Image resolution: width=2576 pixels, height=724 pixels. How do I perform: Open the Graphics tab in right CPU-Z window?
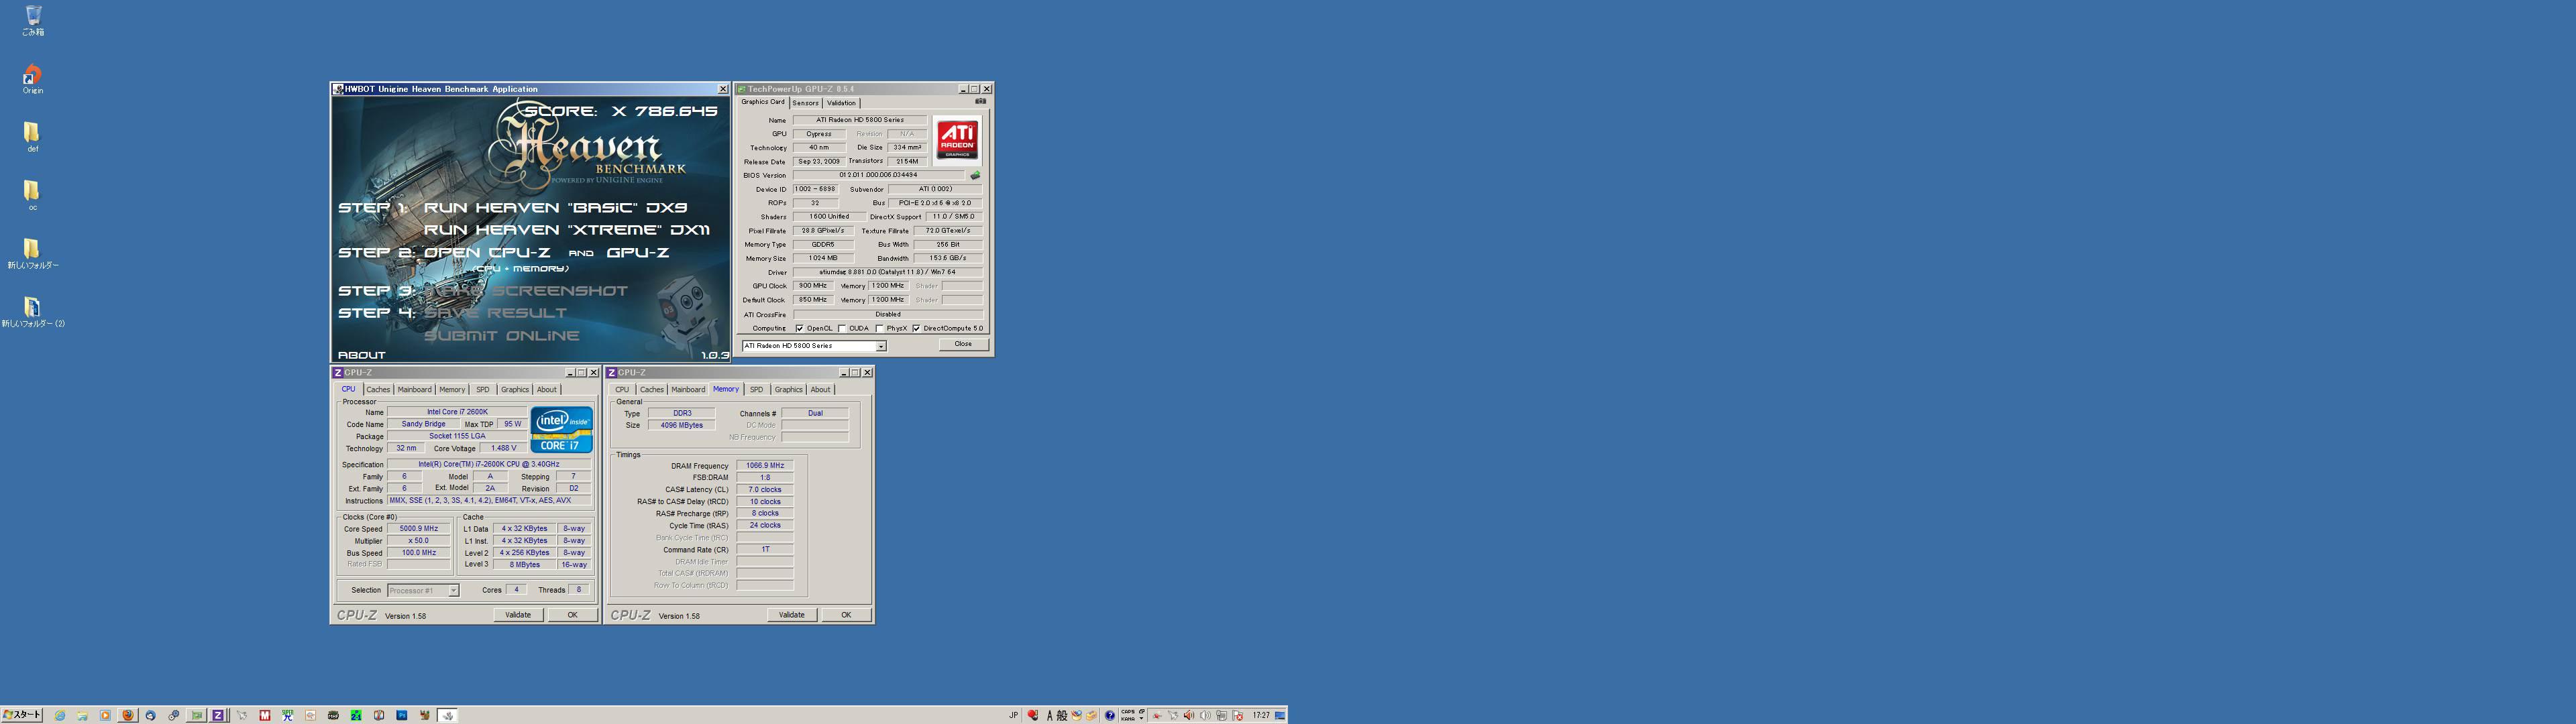788,390
